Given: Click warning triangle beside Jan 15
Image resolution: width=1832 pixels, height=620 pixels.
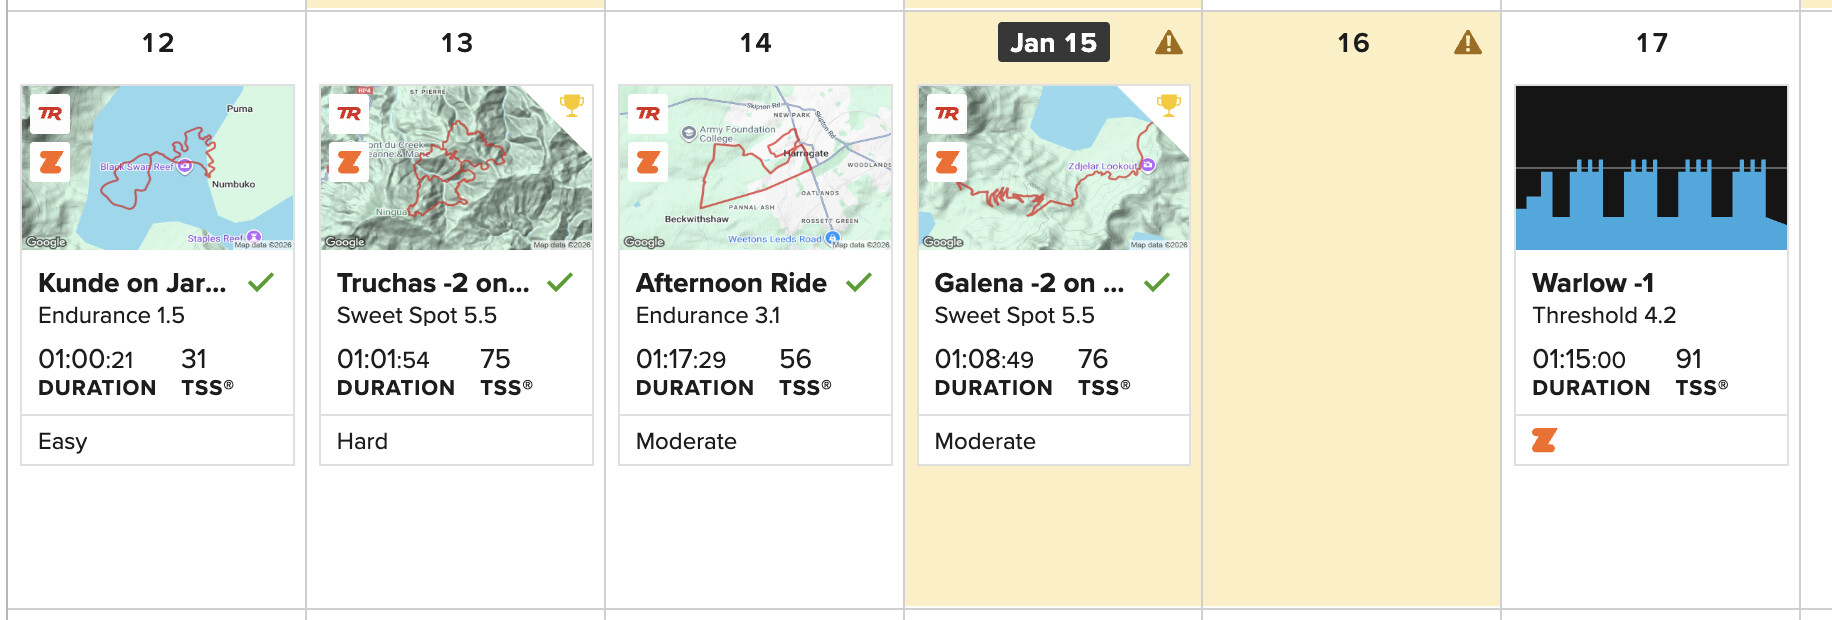Looking at the screenshot, I should tap(1169, 43).
